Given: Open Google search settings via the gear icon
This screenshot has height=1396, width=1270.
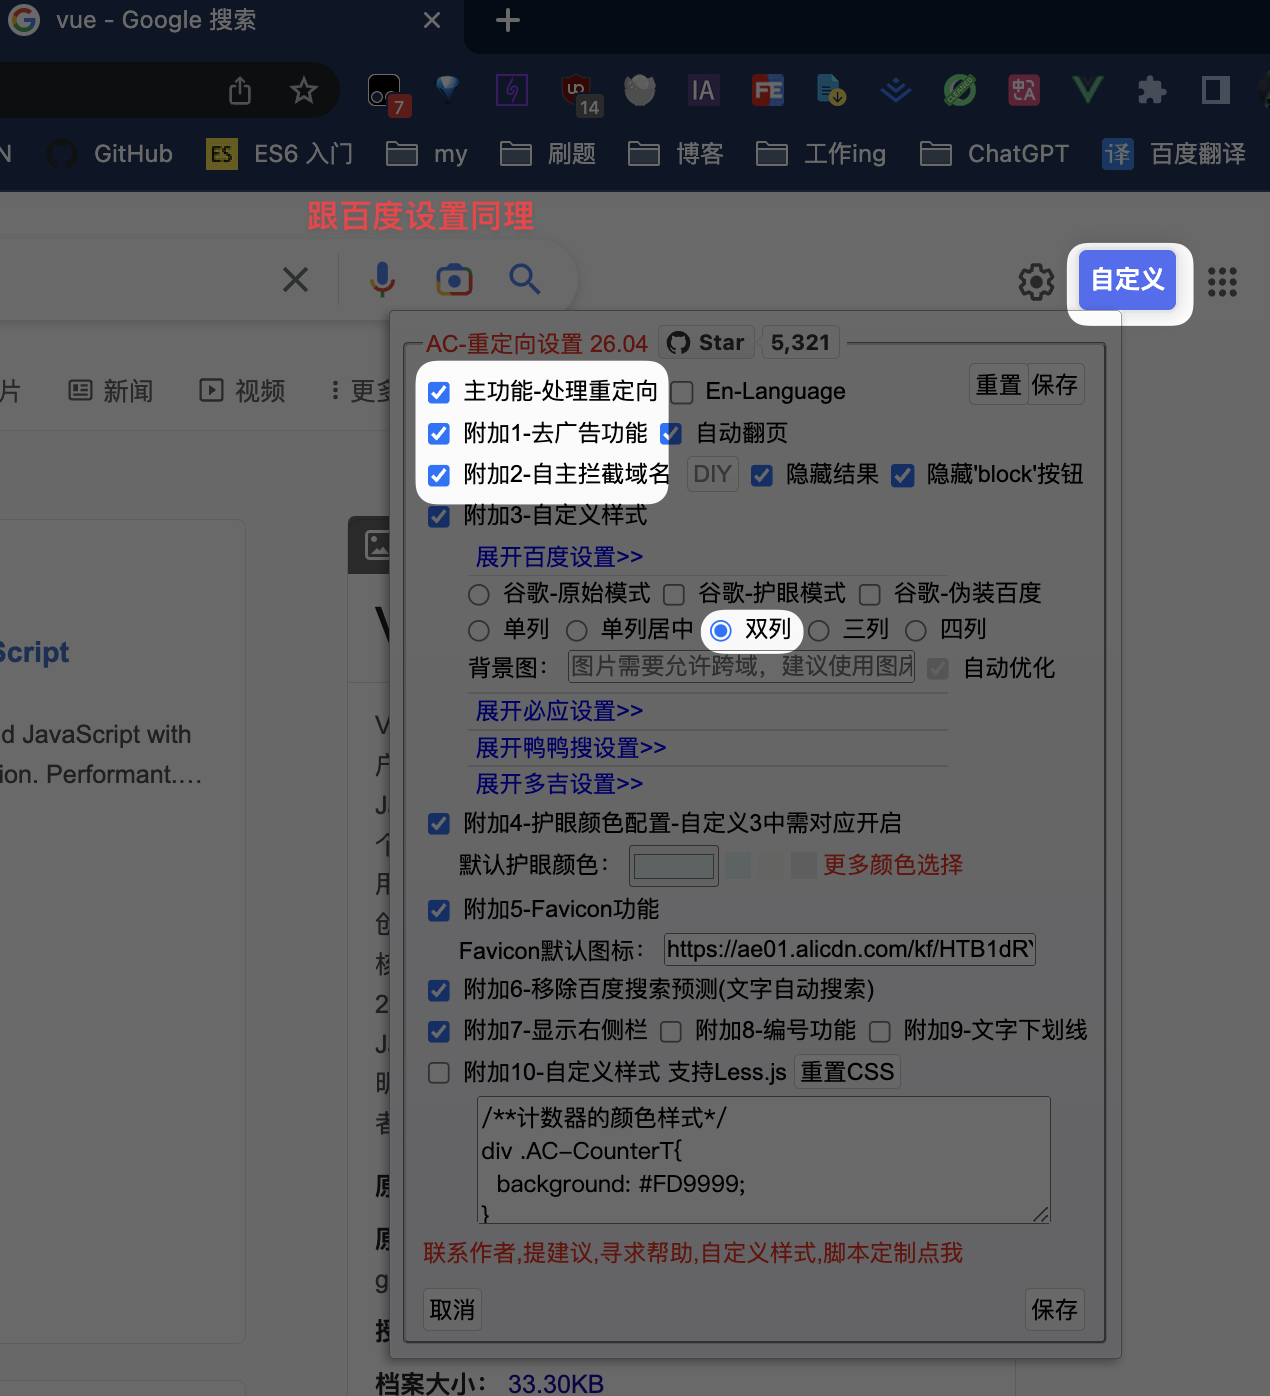Looking at the screenshot, I should pyautogui.click(x=1036, y=282).
